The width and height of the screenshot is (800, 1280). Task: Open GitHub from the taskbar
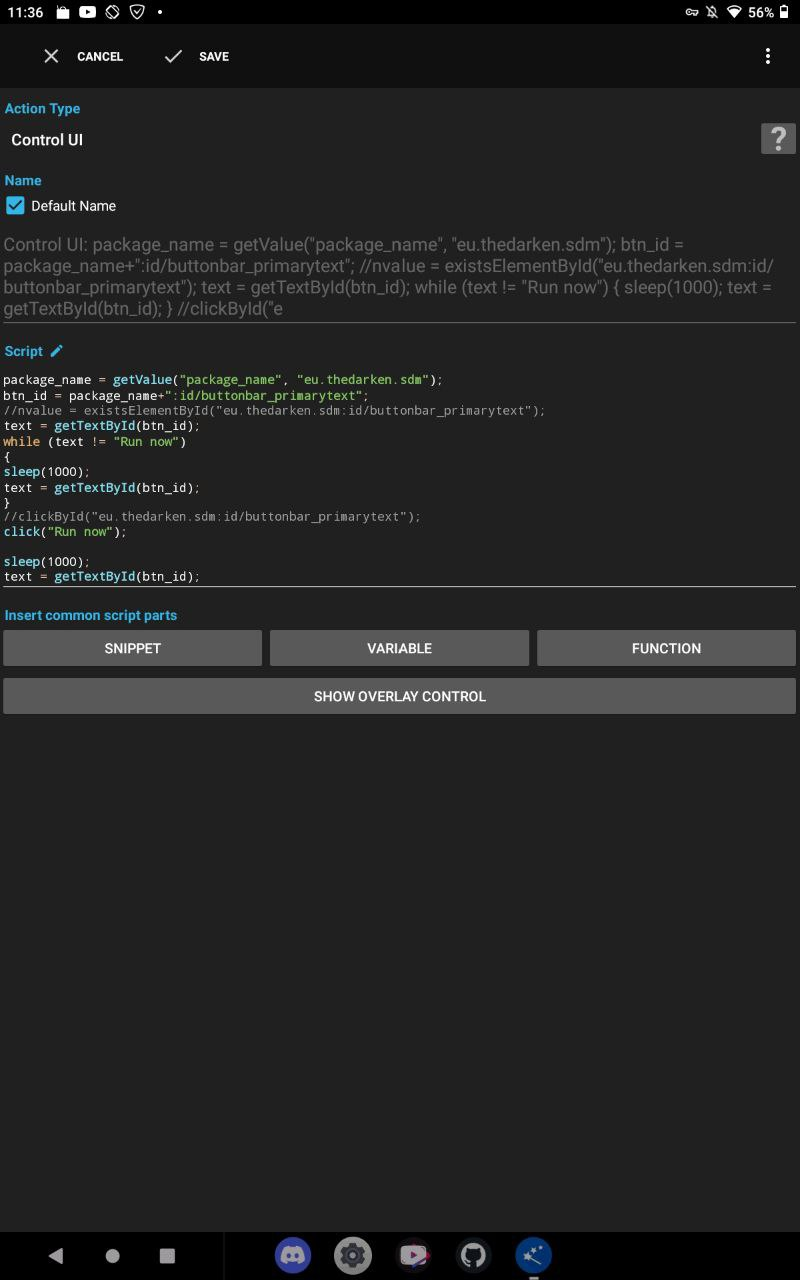pyautogui.click(x=473, y=1255)
